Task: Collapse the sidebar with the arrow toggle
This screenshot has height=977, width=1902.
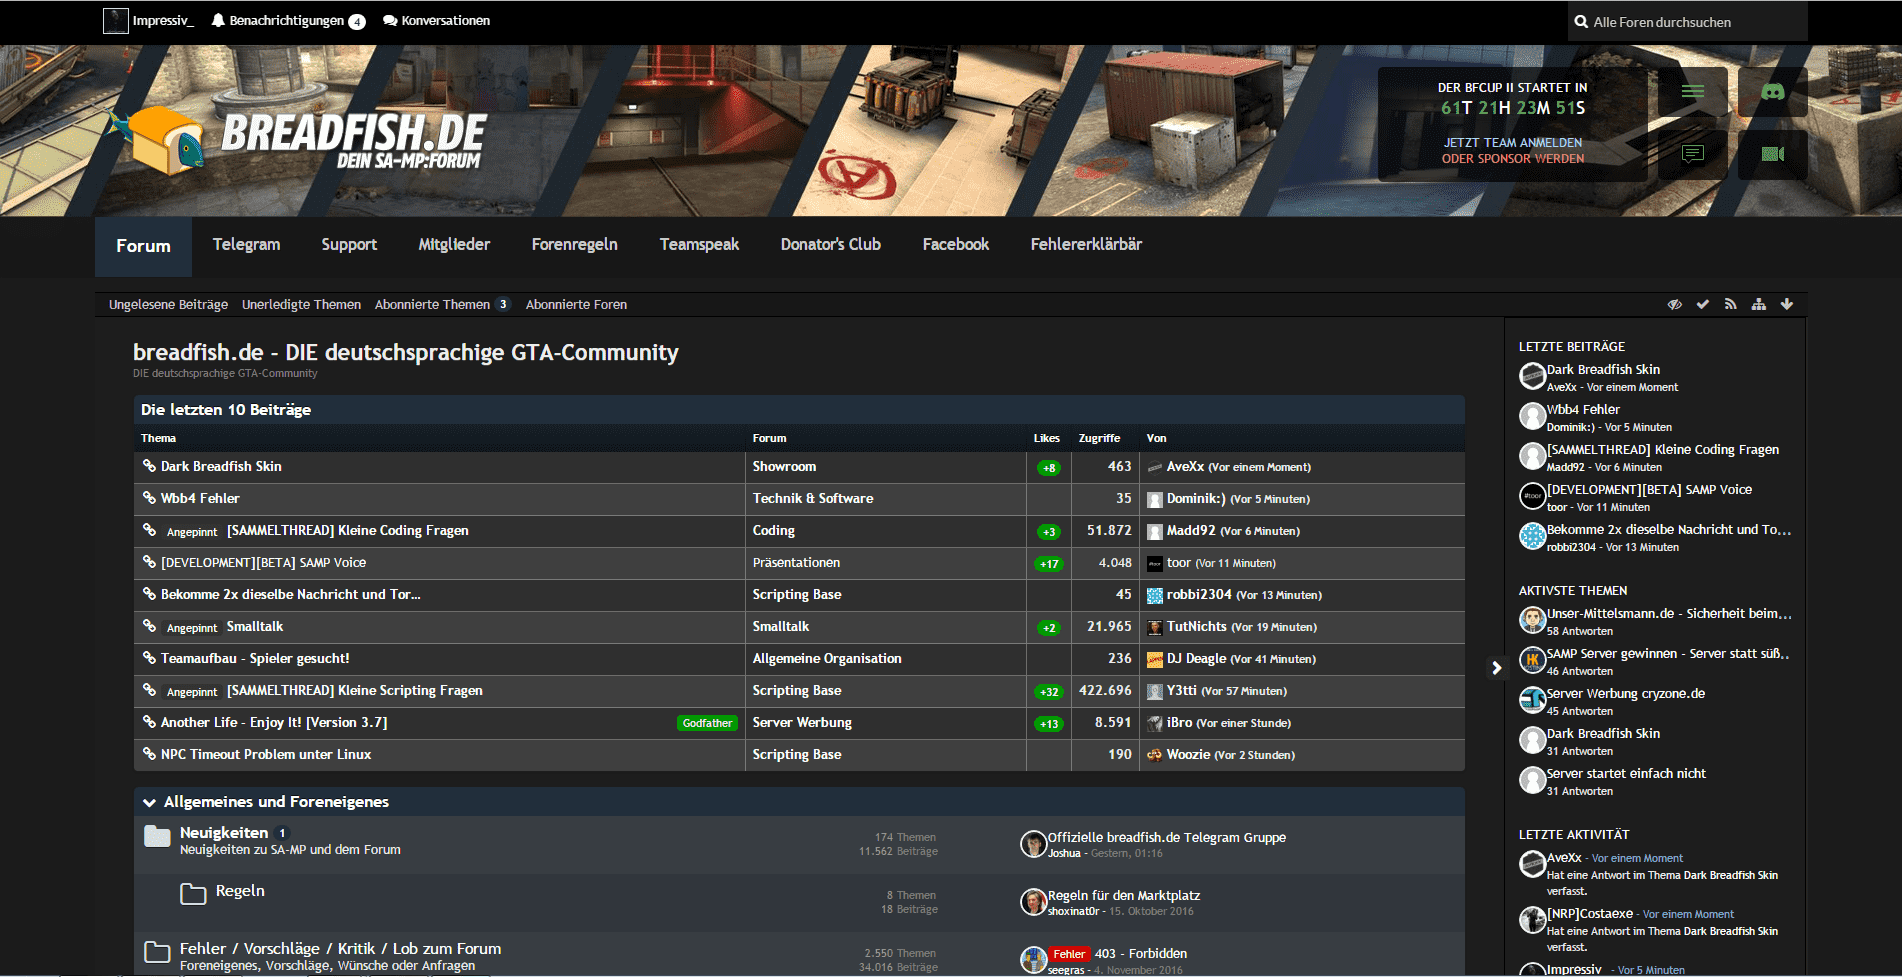Action: pyautogui.click(x=1496, y=667)
